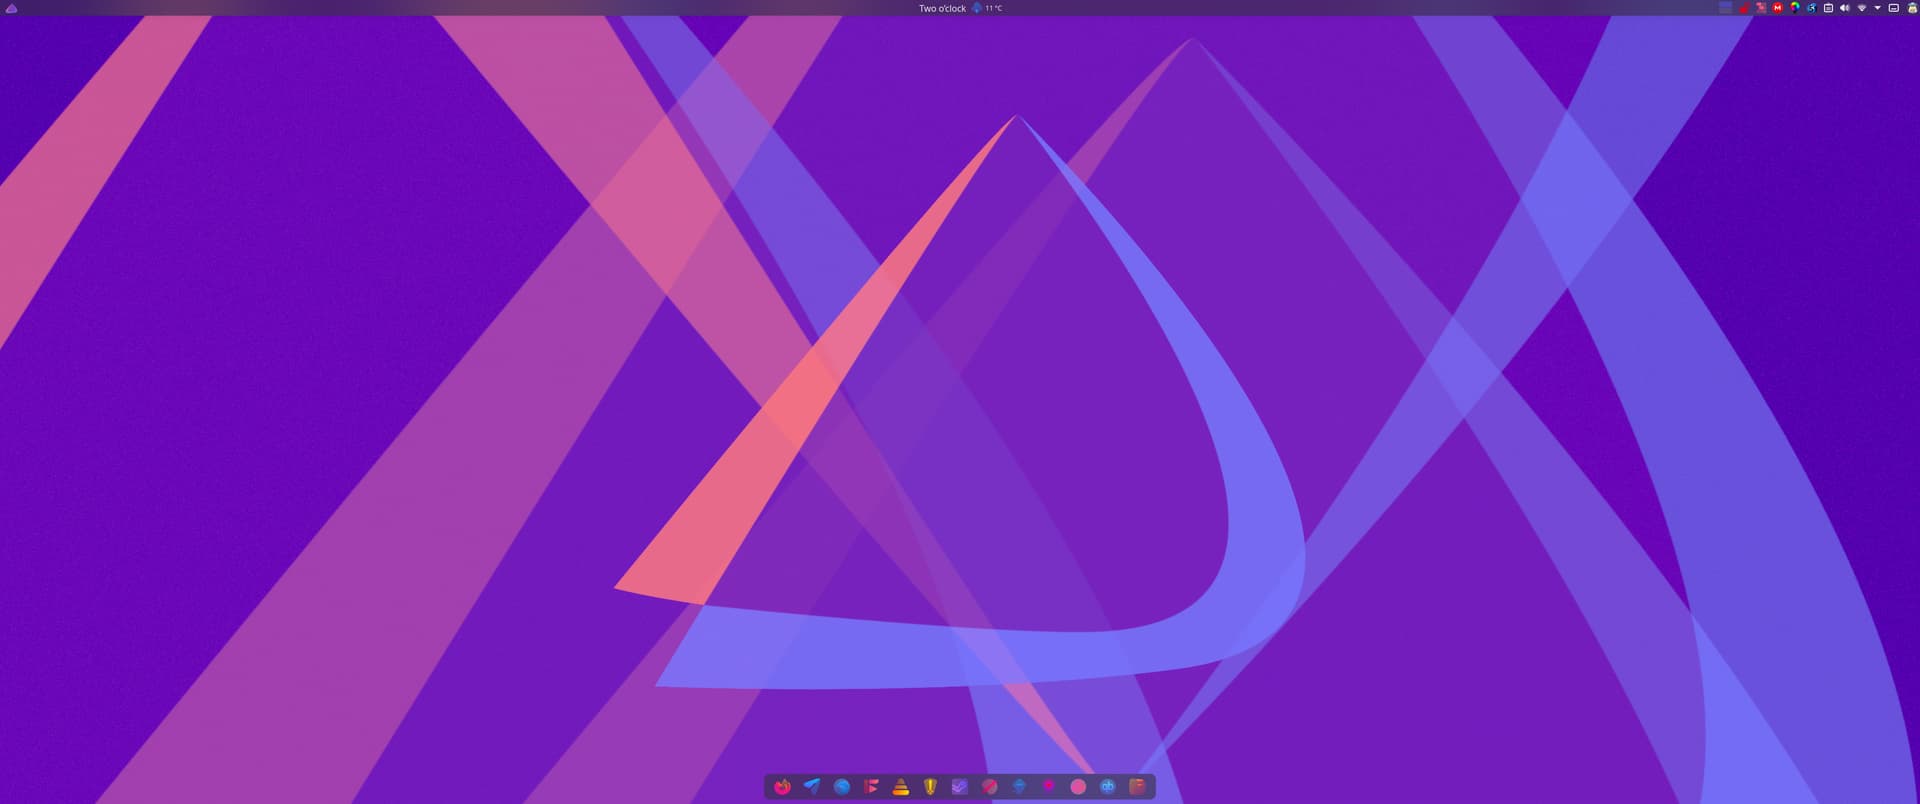This screenshot has width=1920, height=804.
Task: Open the red F-shaped app in dock
Action: 871,787
